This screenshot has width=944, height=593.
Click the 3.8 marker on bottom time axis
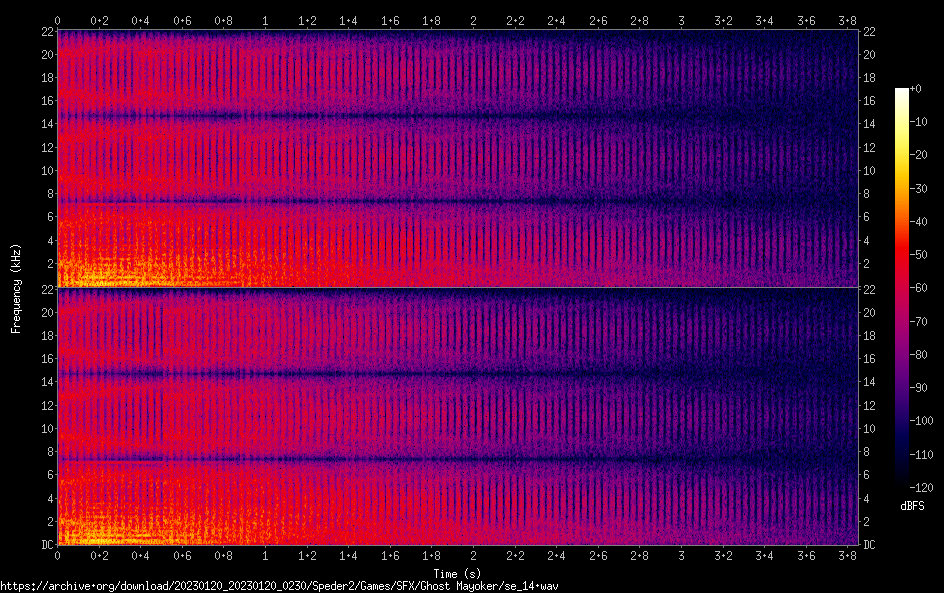848,556
